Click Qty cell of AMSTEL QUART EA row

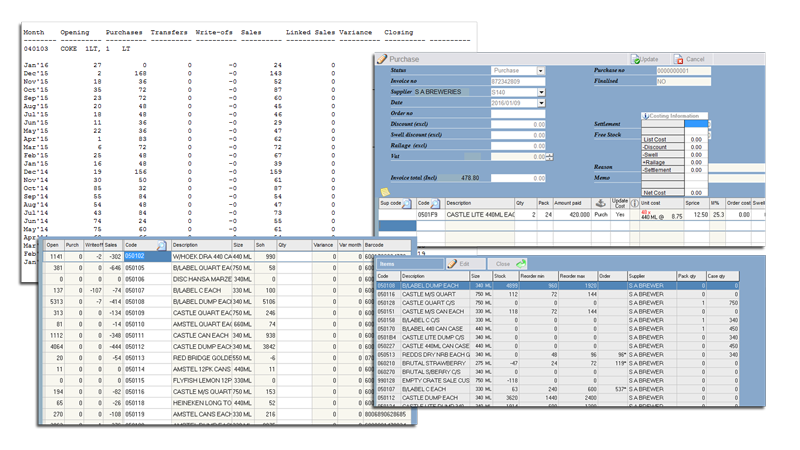tap(294, 324)
